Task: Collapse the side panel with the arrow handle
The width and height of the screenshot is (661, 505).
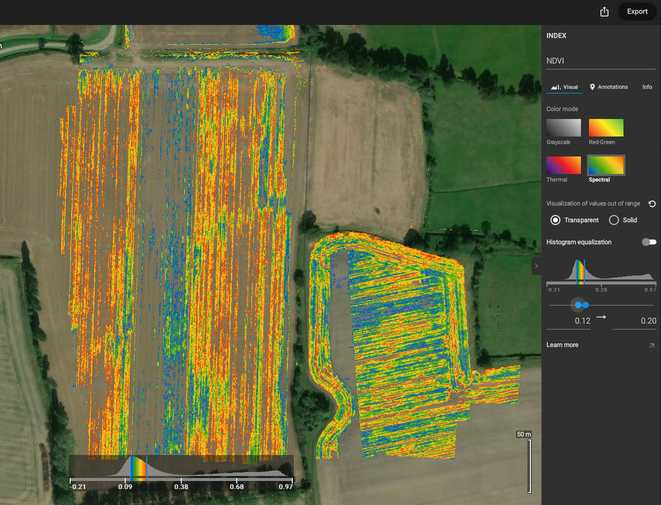Action: 536,266
